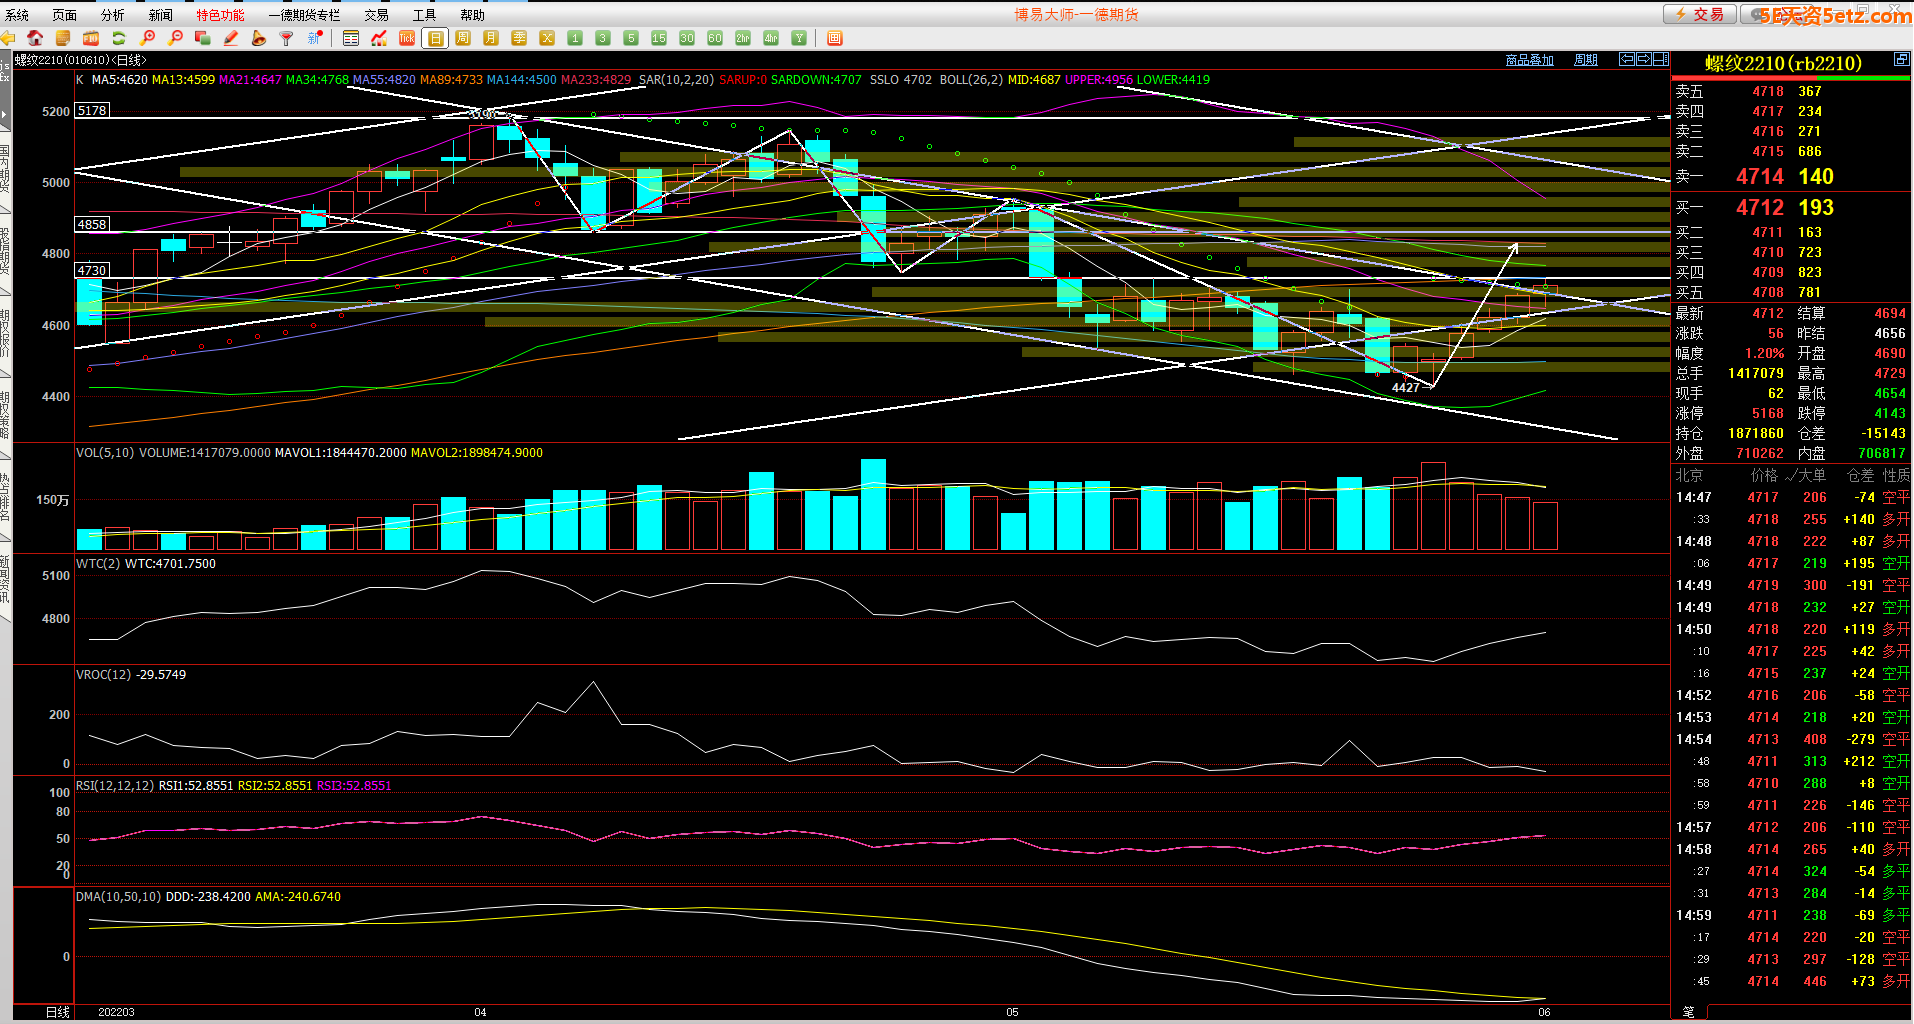1914x1024 pixels.
Task: Toggle the 5 minute period button
Action: 631,38
